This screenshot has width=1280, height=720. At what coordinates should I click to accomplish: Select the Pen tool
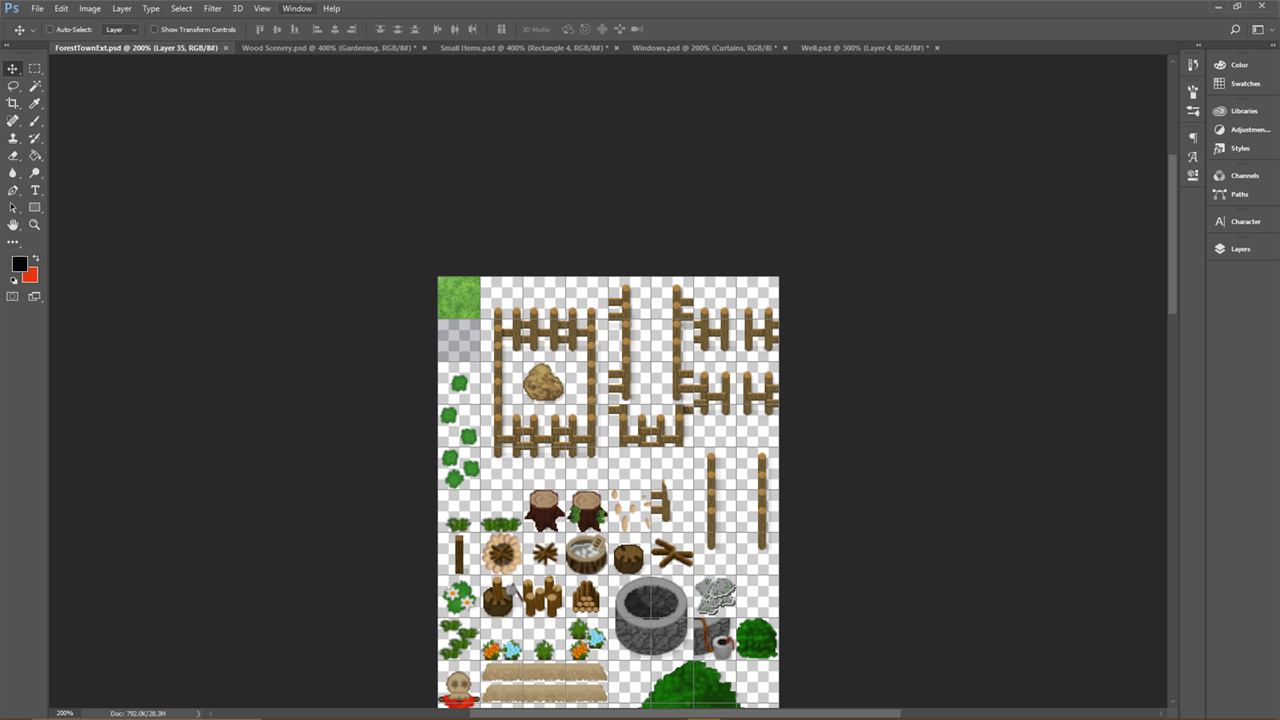pyautogui.click(x=13, y=190)
